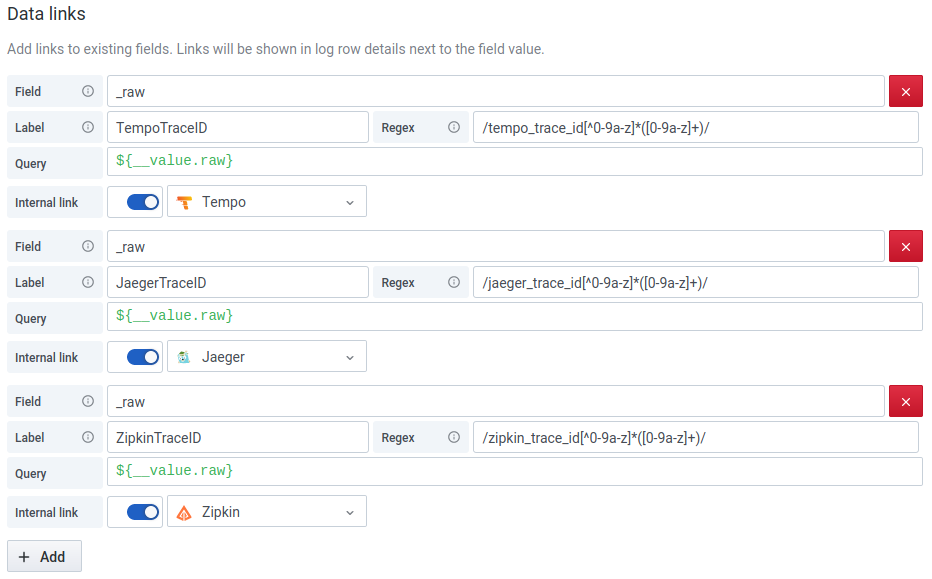The width and height of the screenshot is (932, 579).
Task: Click info icon next to tempo Regex label
Action: pos(454,127)
